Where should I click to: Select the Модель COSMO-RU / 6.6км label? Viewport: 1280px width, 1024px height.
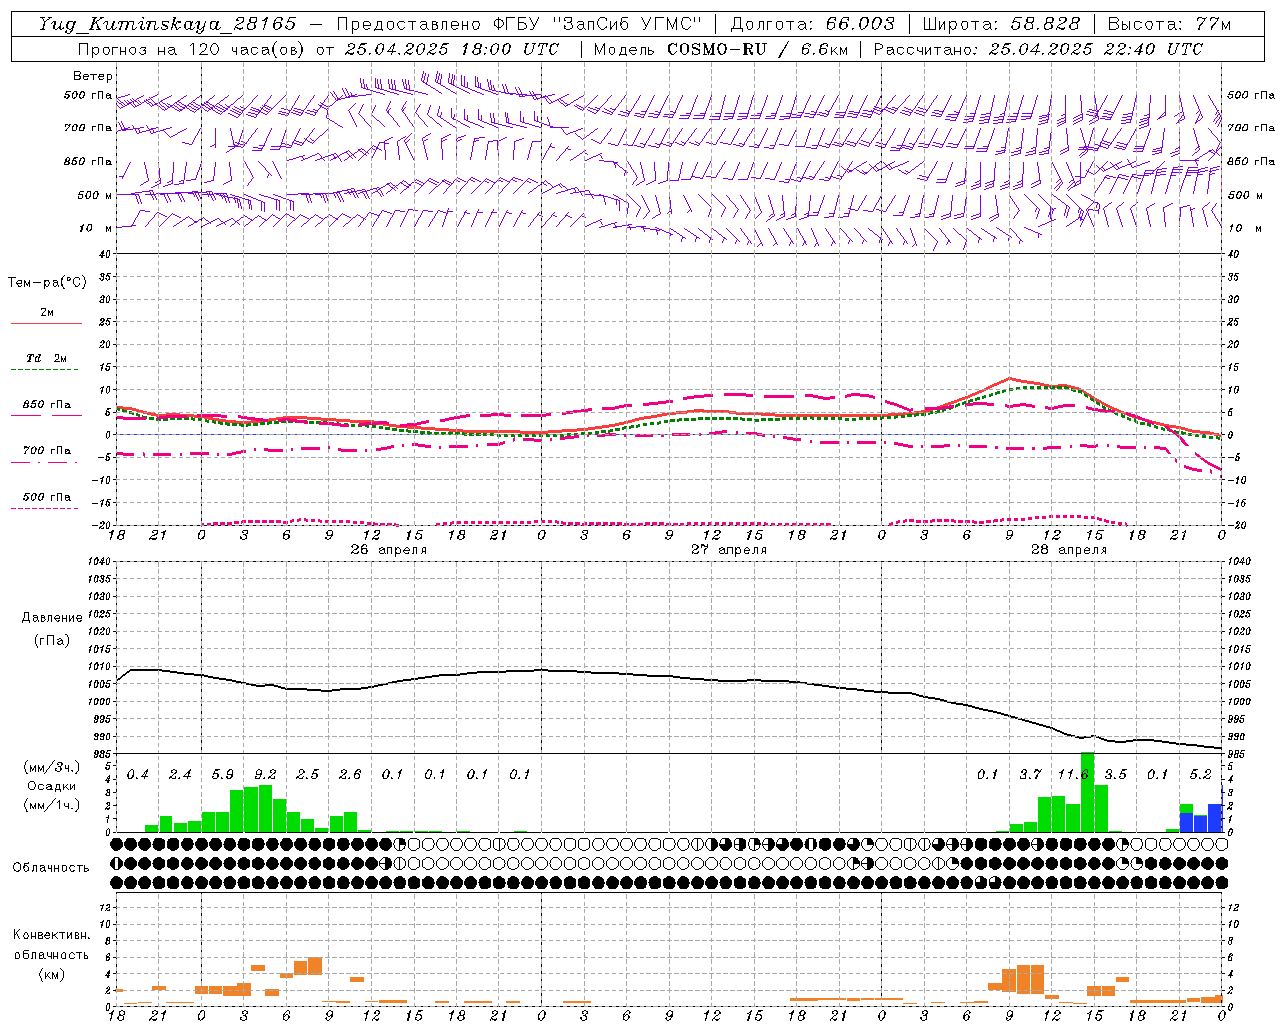pyautogui.click(x=721, y=49)
